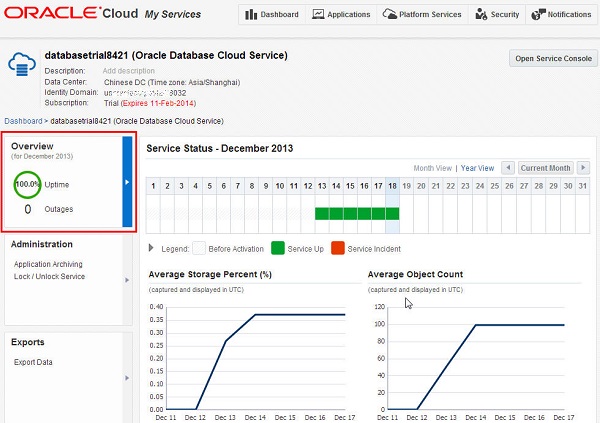Screen dimensions: 600x423
Task: Click Add description field
Action: point(129,71)
